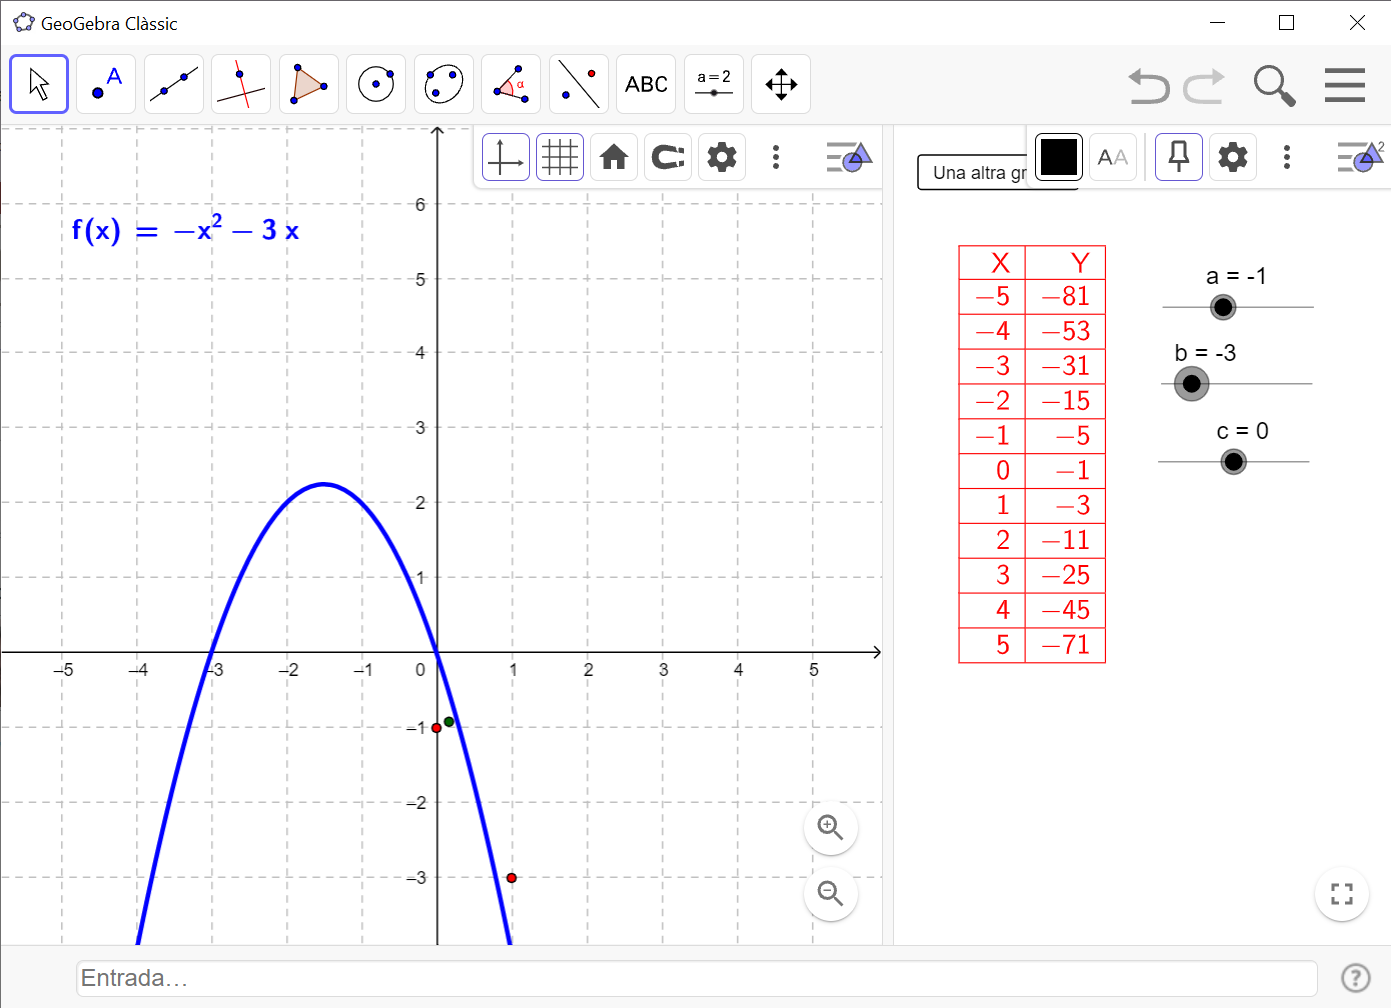Open the black color swatch picker
The height and width of the screenshot is (1008, 1391).
(x=1059, y=157)
